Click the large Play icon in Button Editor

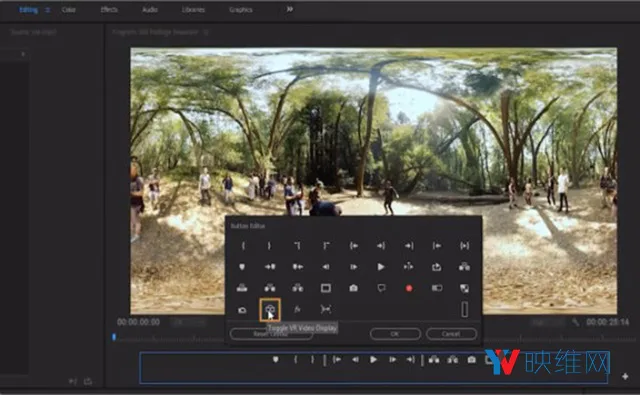pos(381,267)
